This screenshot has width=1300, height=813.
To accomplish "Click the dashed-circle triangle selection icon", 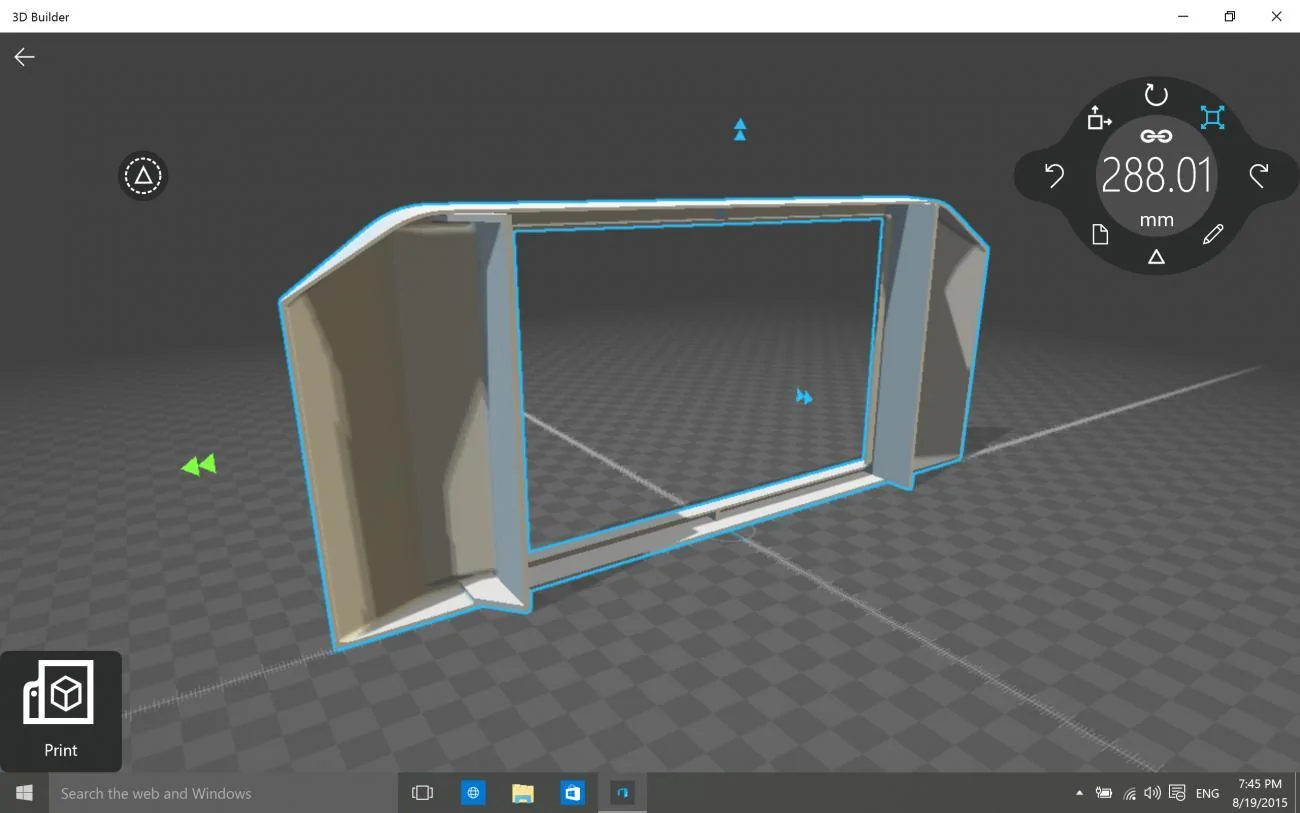I will coord(143,176).
